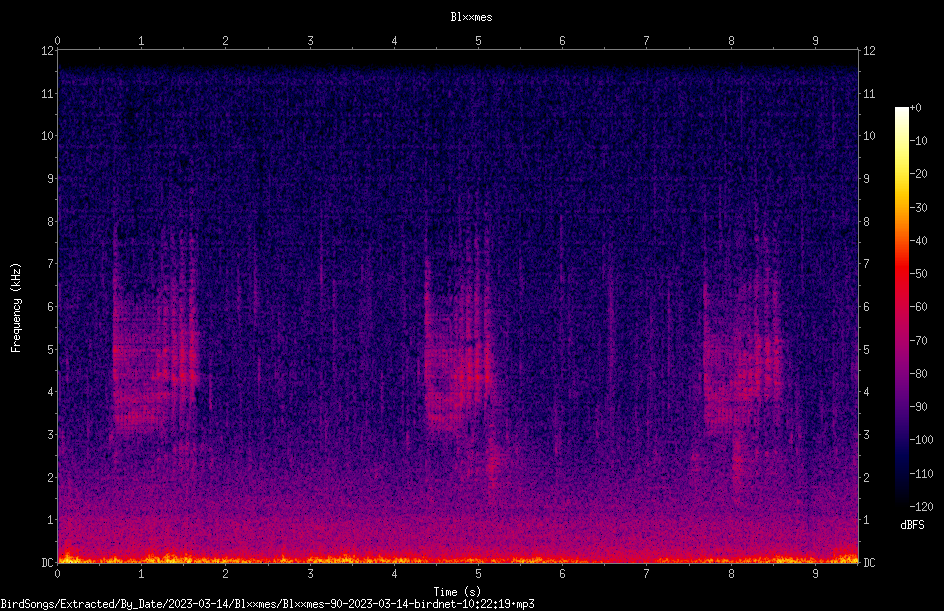Click the 9 kHz label on left axis
Screen dimensions: 944x611
(50, 178)
